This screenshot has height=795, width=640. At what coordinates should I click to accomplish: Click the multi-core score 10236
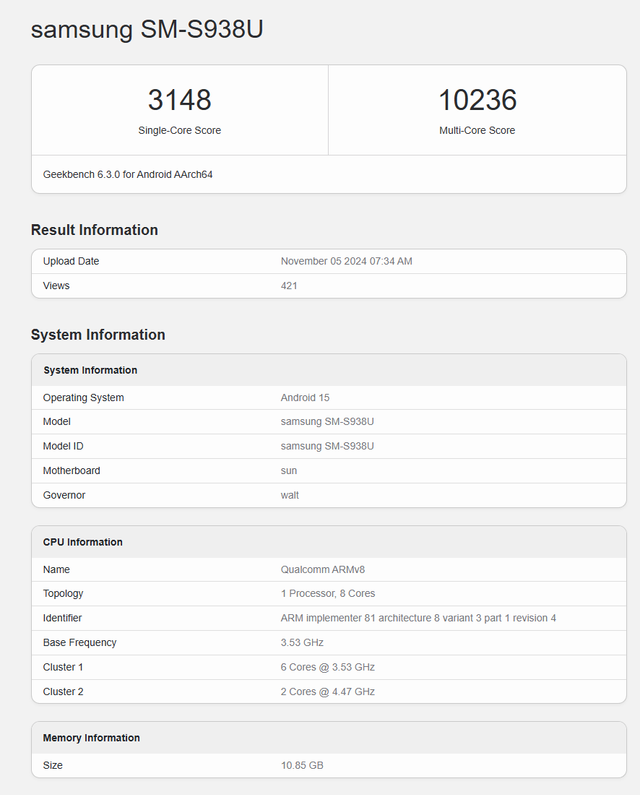tap(477, 100)
